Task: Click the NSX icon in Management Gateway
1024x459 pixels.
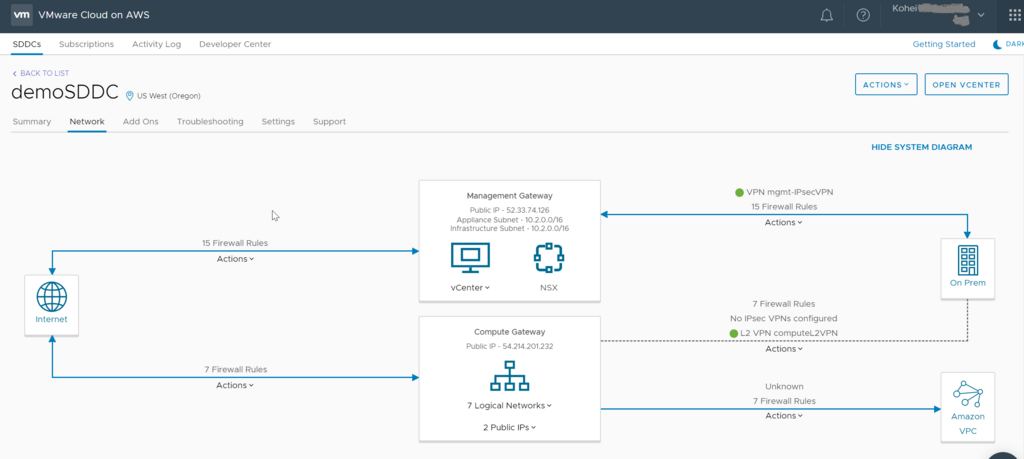Action: 549,258
